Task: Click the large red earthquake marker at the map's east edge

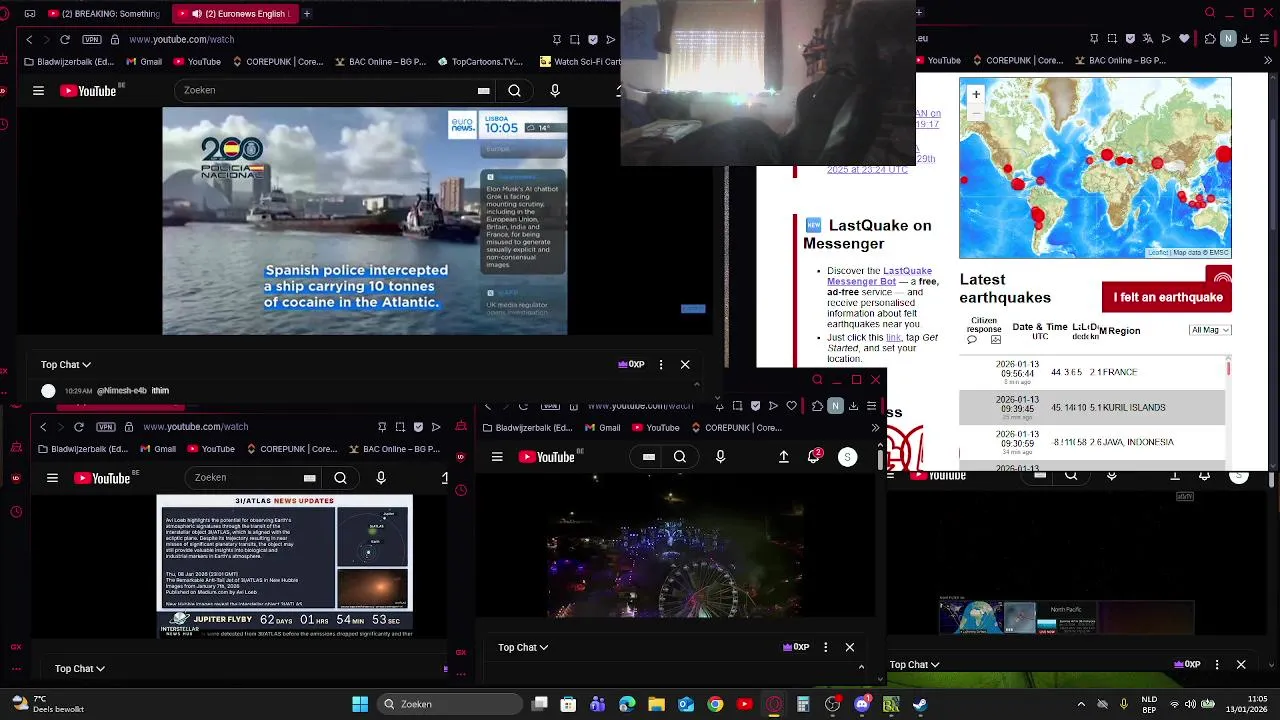Action: (x=1224, y=154)
